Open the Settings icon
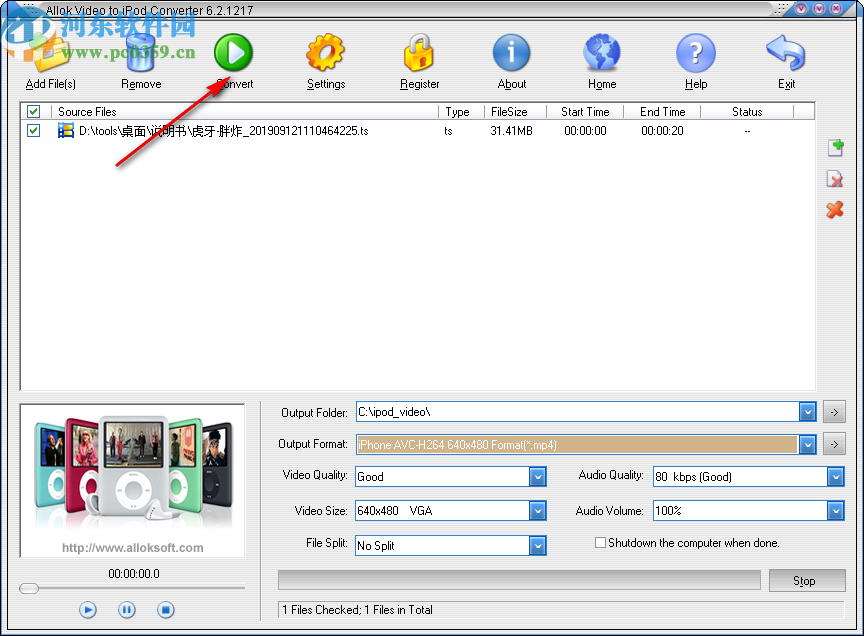Image resolution: width=864 pixels, height=636 pixels. click(325, 50)
